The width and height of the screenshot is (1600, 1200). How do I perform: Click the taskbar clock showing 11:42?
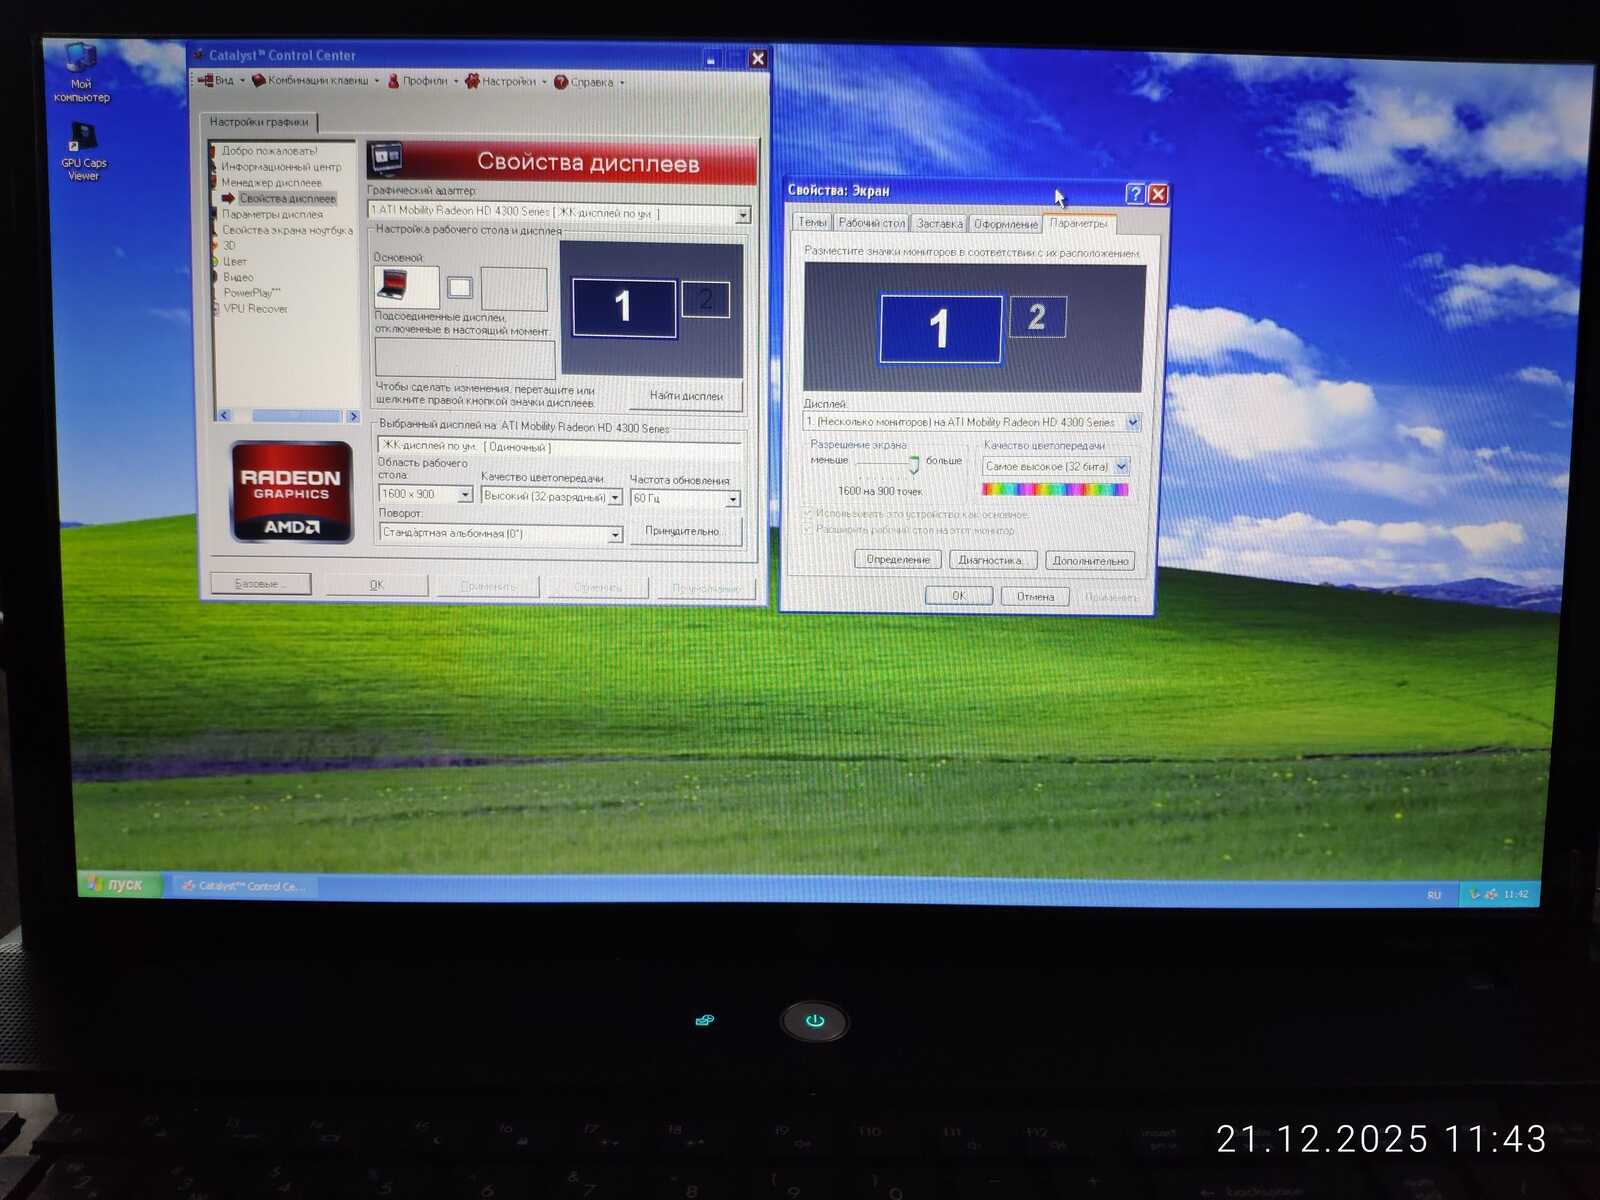[x=1516, y=894]
